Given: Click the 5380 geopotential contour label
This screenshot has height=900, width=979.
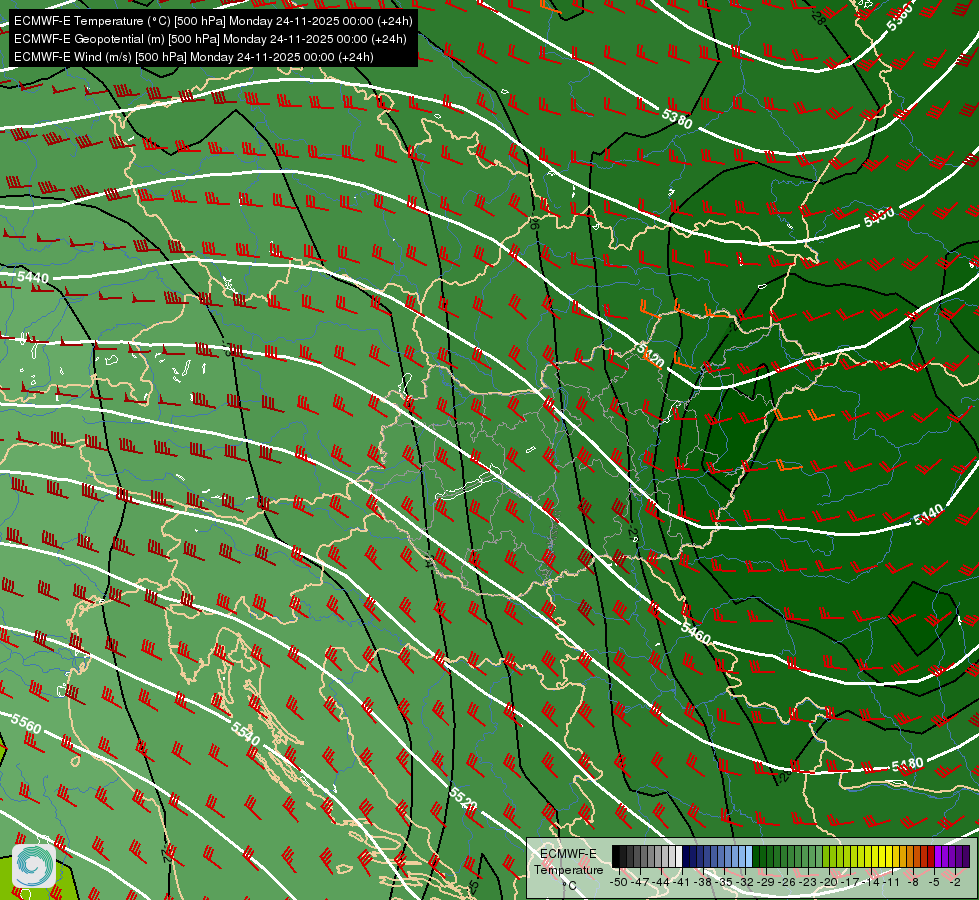Looking at the screenshot, I should pyautogui.click(x=677, y=118).
